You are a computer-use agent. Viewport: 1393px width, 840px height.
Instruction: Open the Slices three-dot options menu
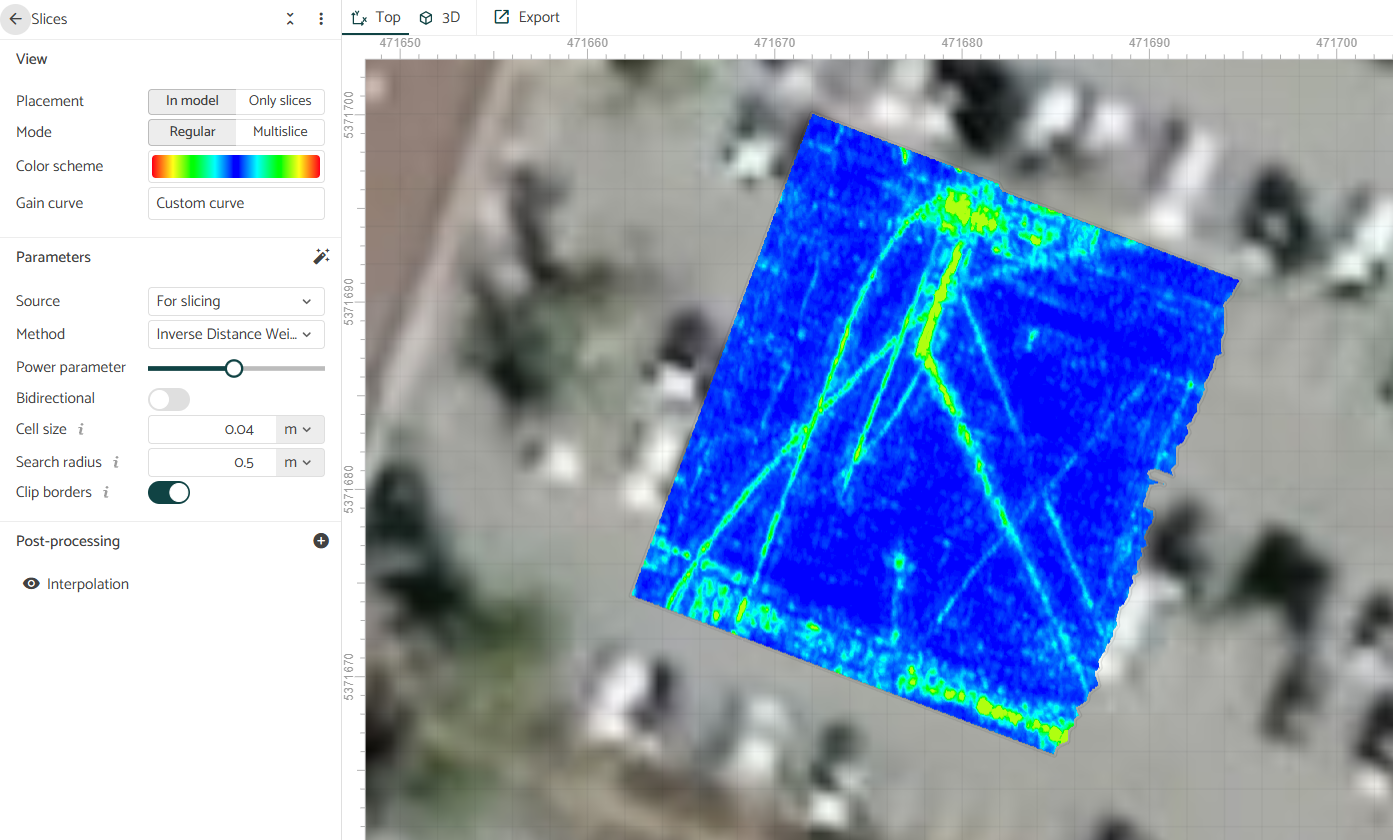coord(321,19)
